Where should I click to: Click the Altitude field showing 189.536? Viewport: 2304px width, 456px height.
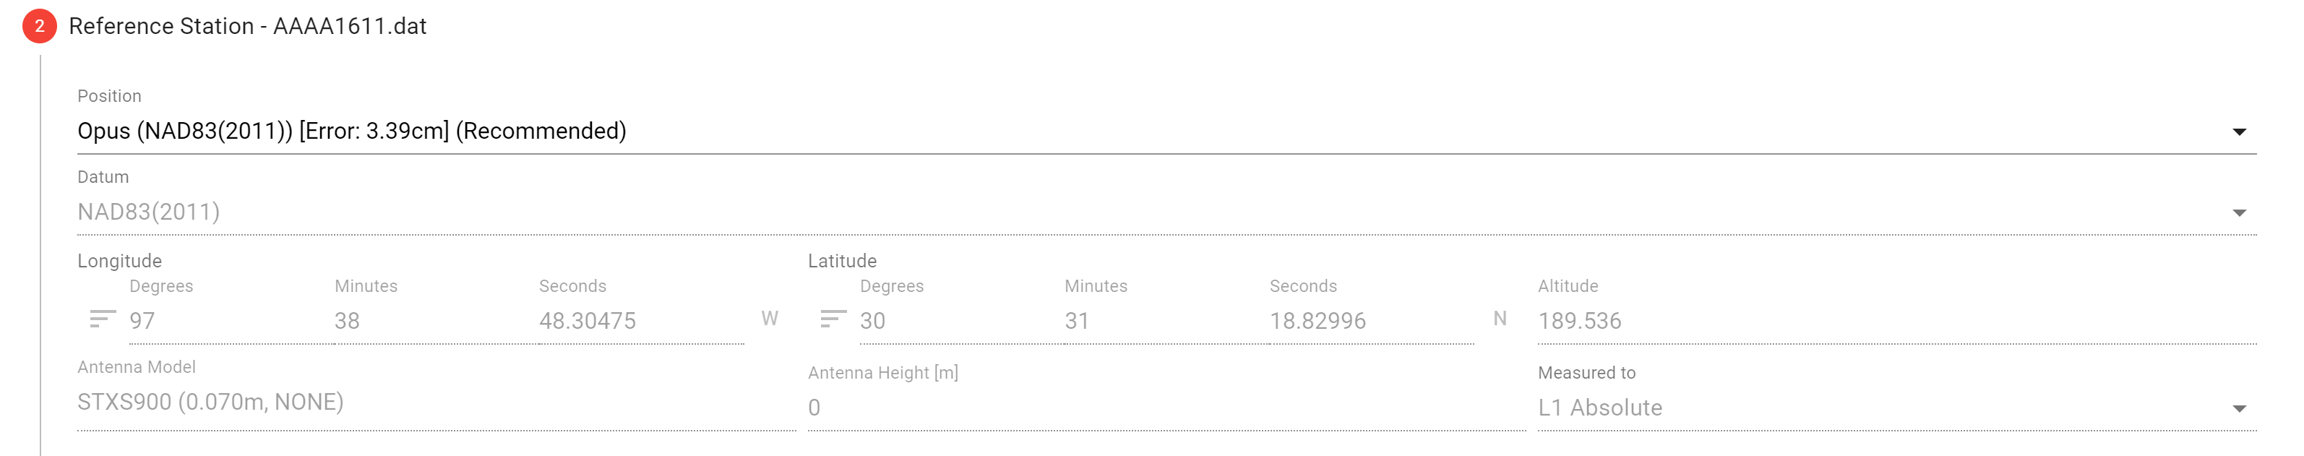[1895, 321]
